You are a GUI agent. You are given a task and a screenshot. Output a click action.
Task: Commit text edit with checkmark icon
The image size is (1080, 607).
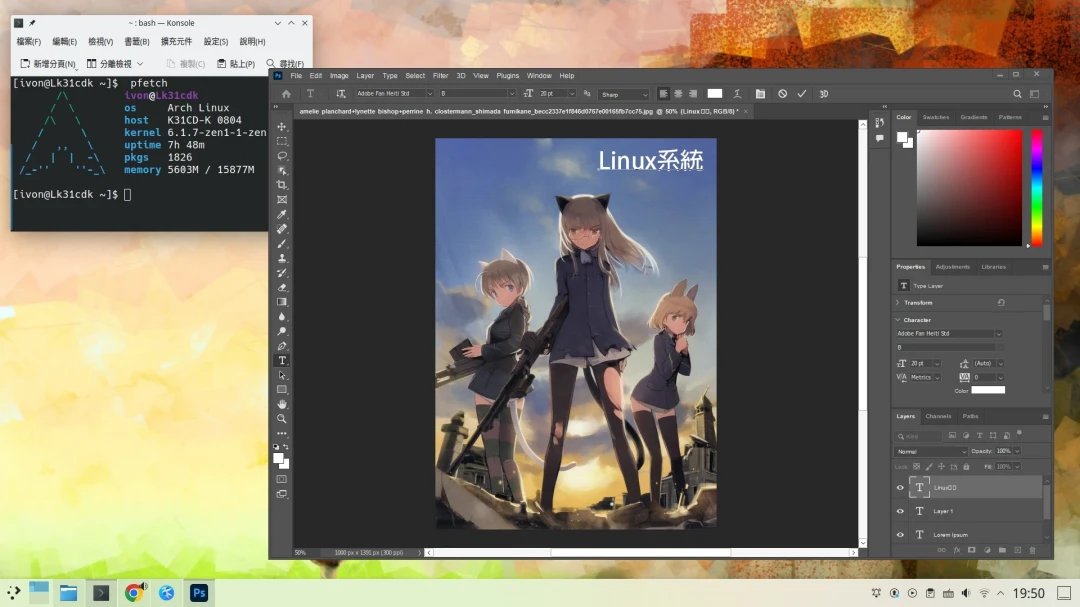coord(801,94)
